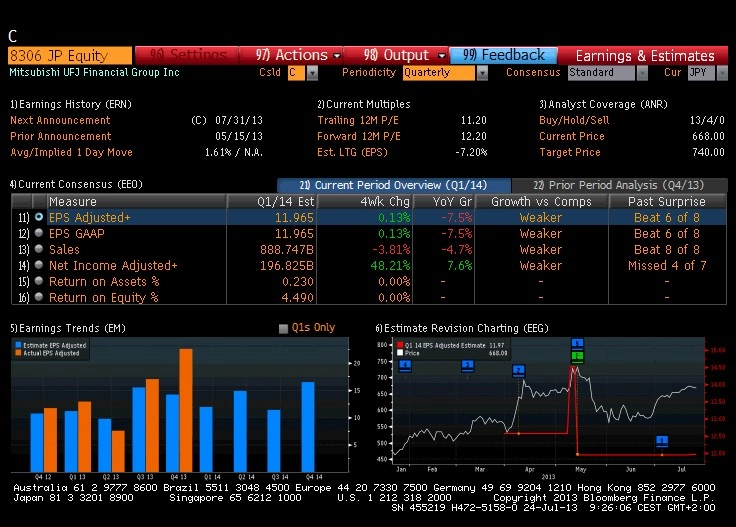Click the white Price legend icon

pos(400,353)
